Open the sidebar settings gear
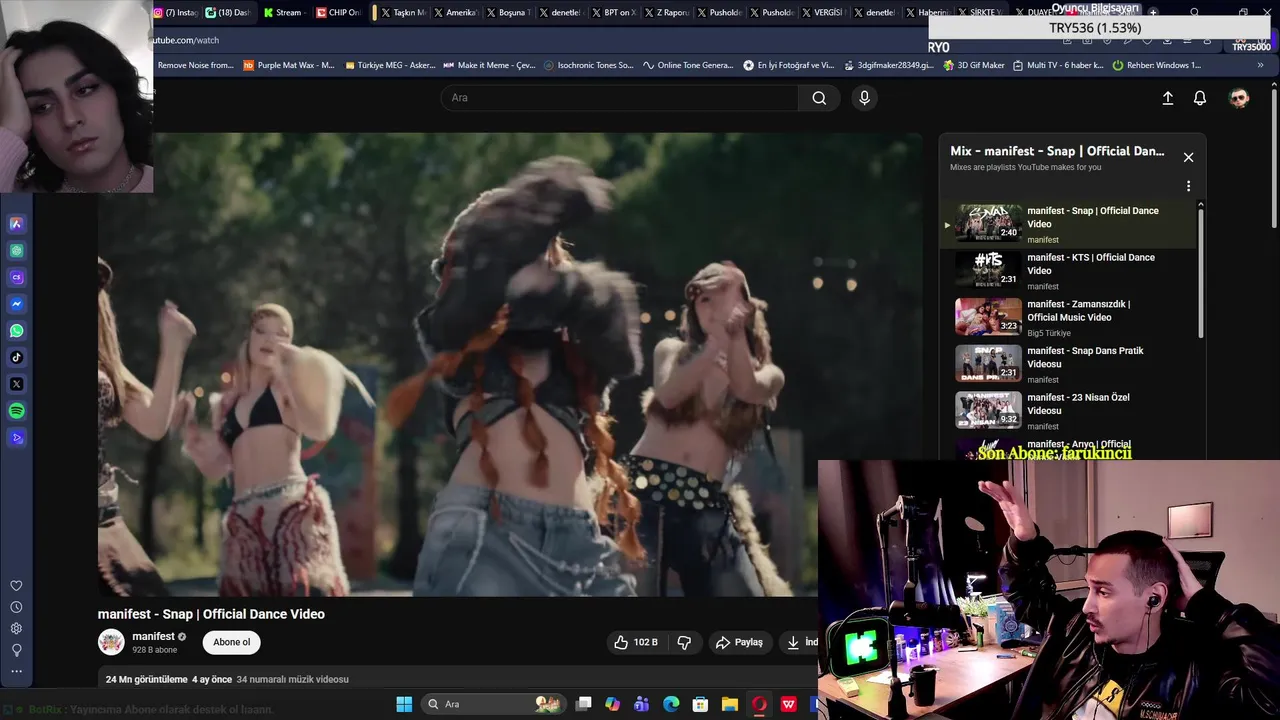Screen dimensions: 1280x720 coord(16,629)
